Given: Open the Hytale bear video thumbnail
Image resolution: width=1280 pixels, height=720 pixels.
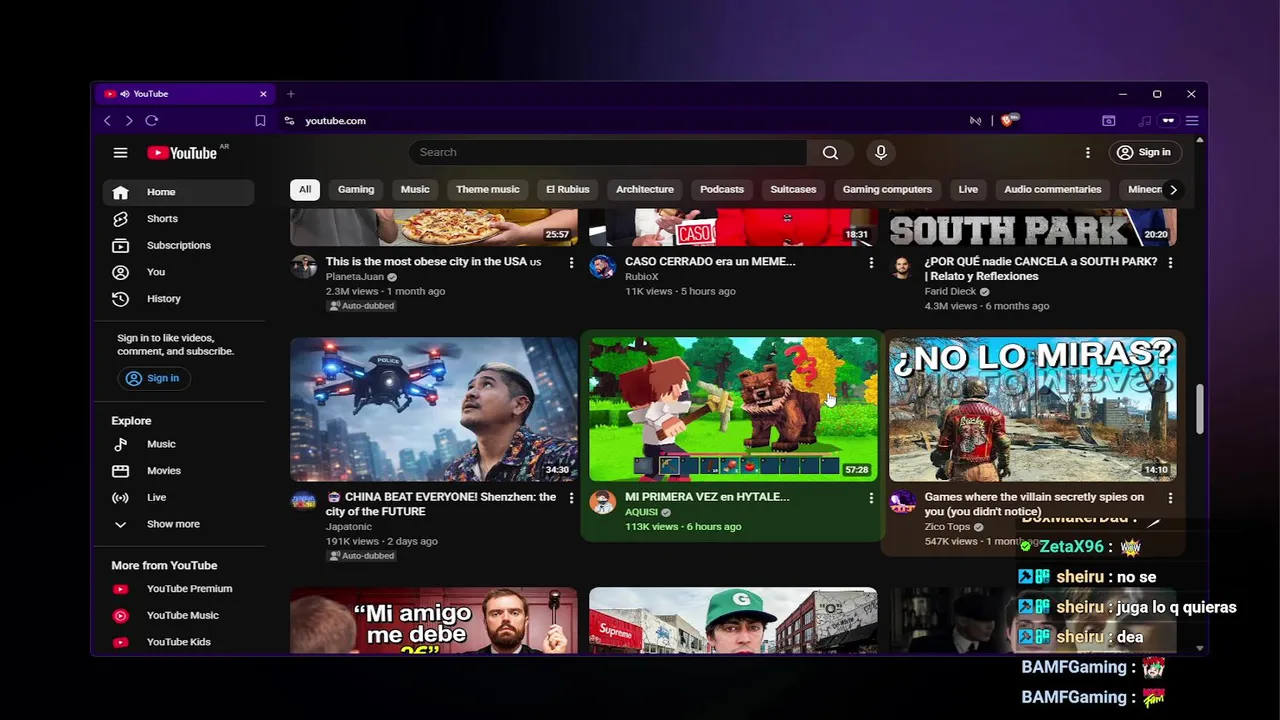Looking at the screenshot, I should (x=733, y=409).
